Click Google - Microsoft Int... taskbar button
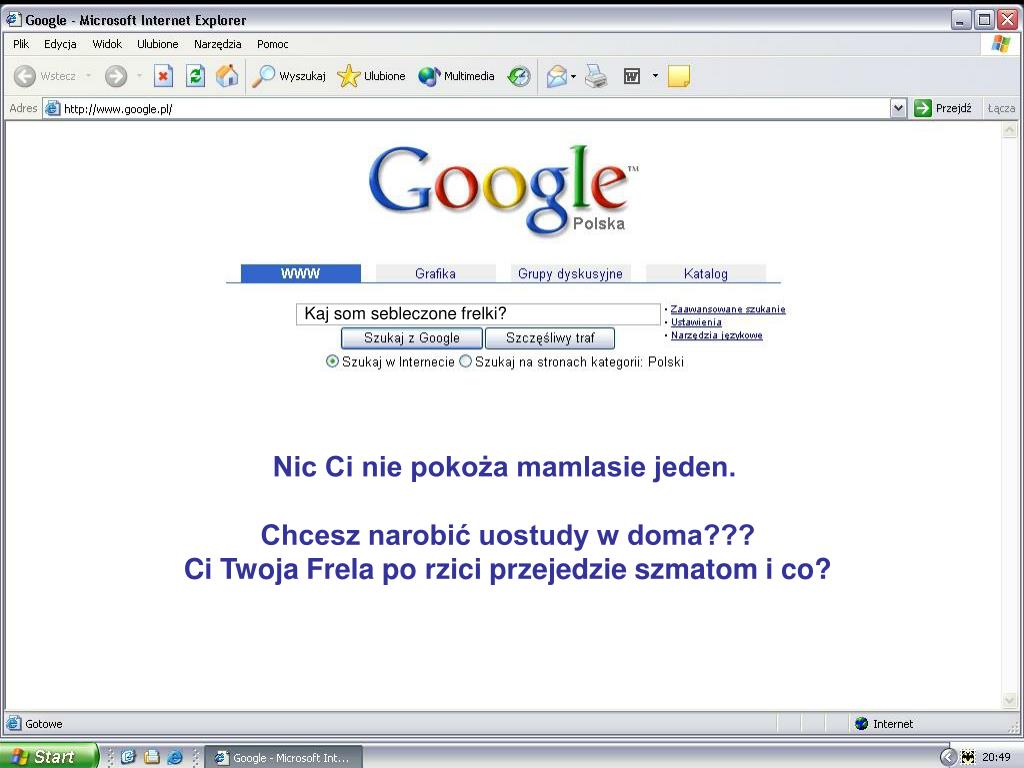 click(x=283, y=758)
